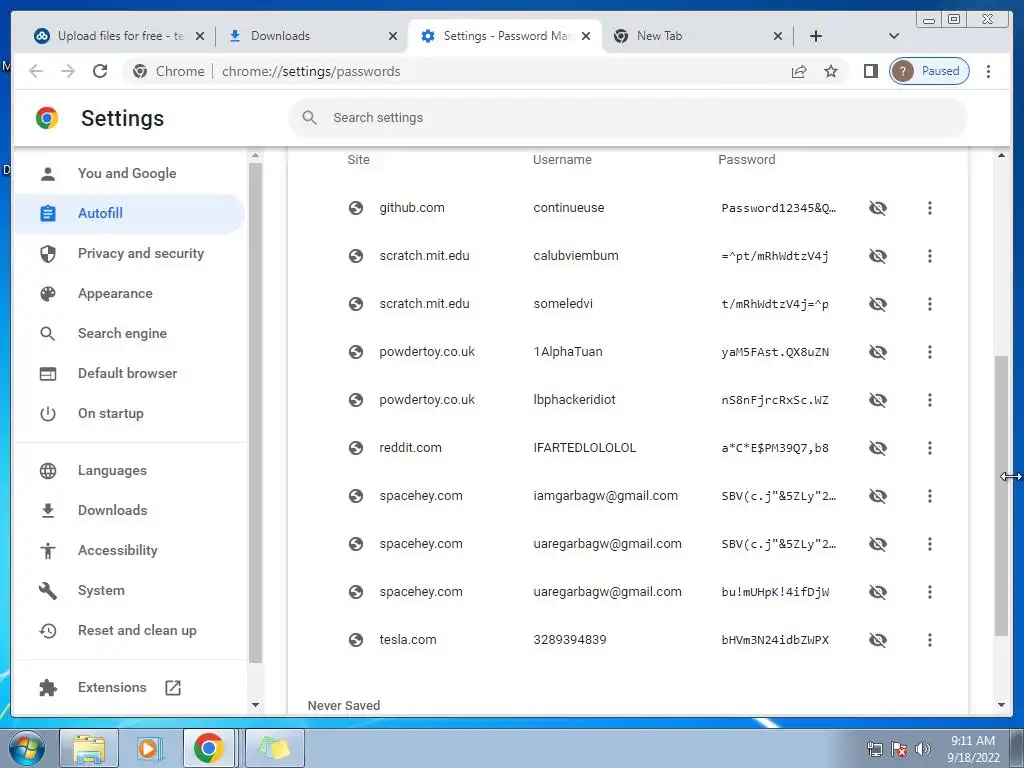
Task: Hide the tesla.com password
Action: (x=878, y=640)
